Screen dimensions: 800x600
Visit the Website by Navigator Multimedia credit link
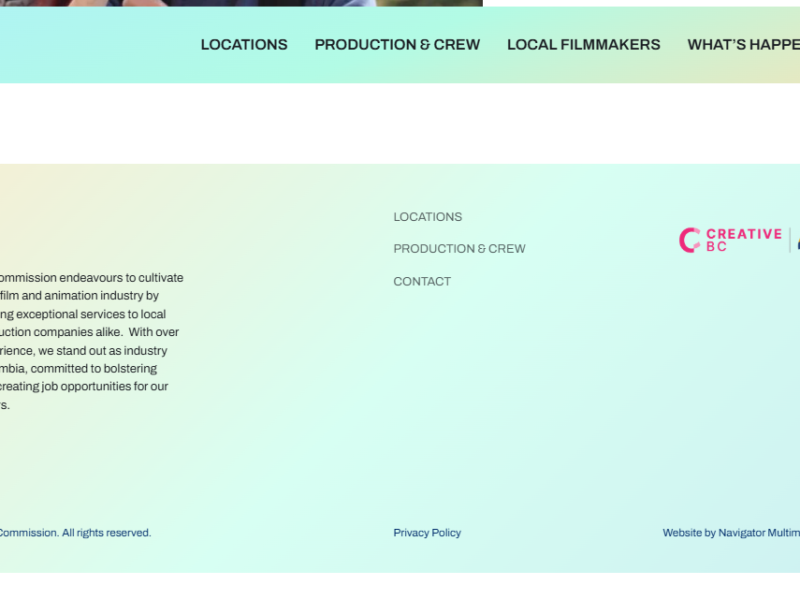730,533
